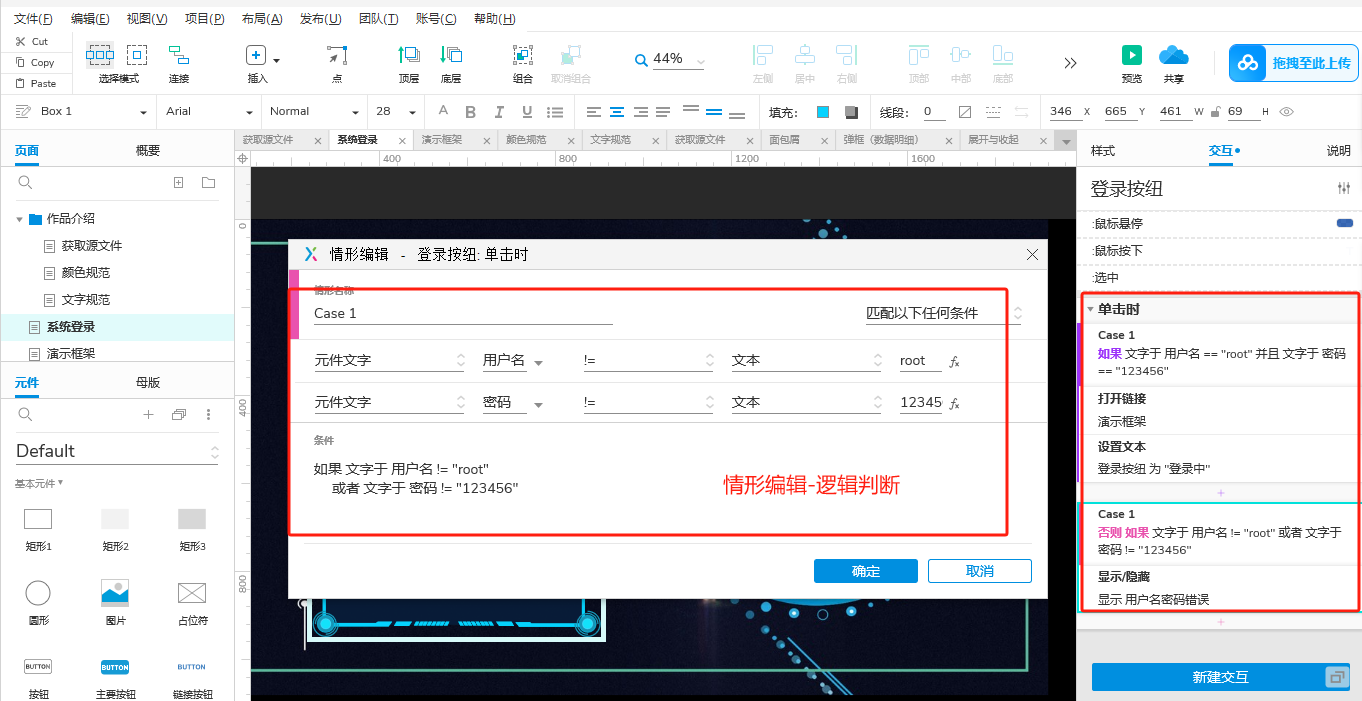Open fx editor for the 123456 value
This screenshot has height=701, width=1362.
(x=954, y=404)
